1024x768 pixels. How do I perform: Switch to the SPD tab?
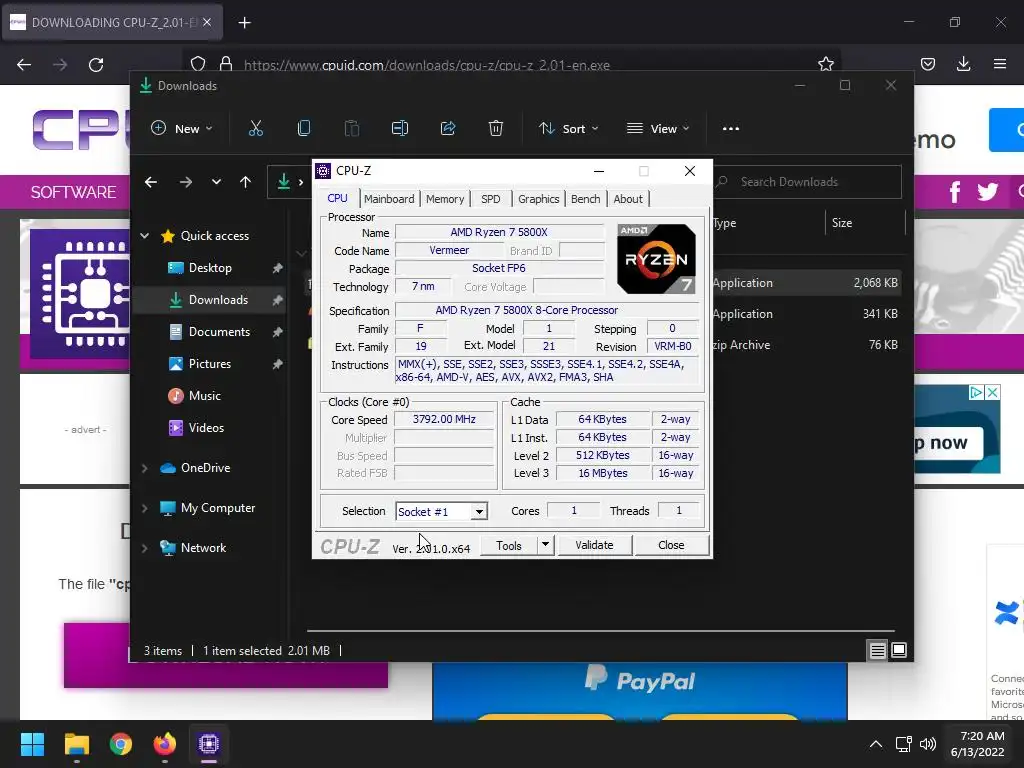tap(490, 199)
